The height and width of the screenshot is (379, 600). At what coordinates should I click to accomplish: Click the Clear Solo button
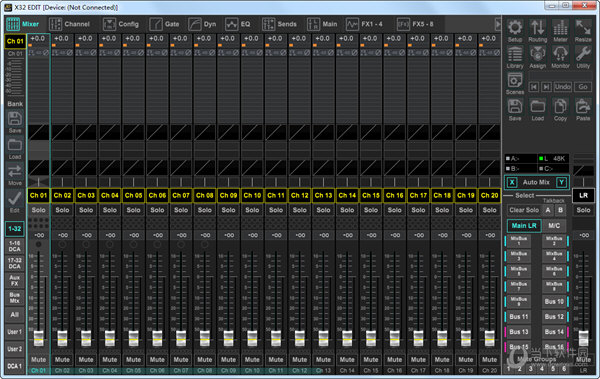[524, 210]
